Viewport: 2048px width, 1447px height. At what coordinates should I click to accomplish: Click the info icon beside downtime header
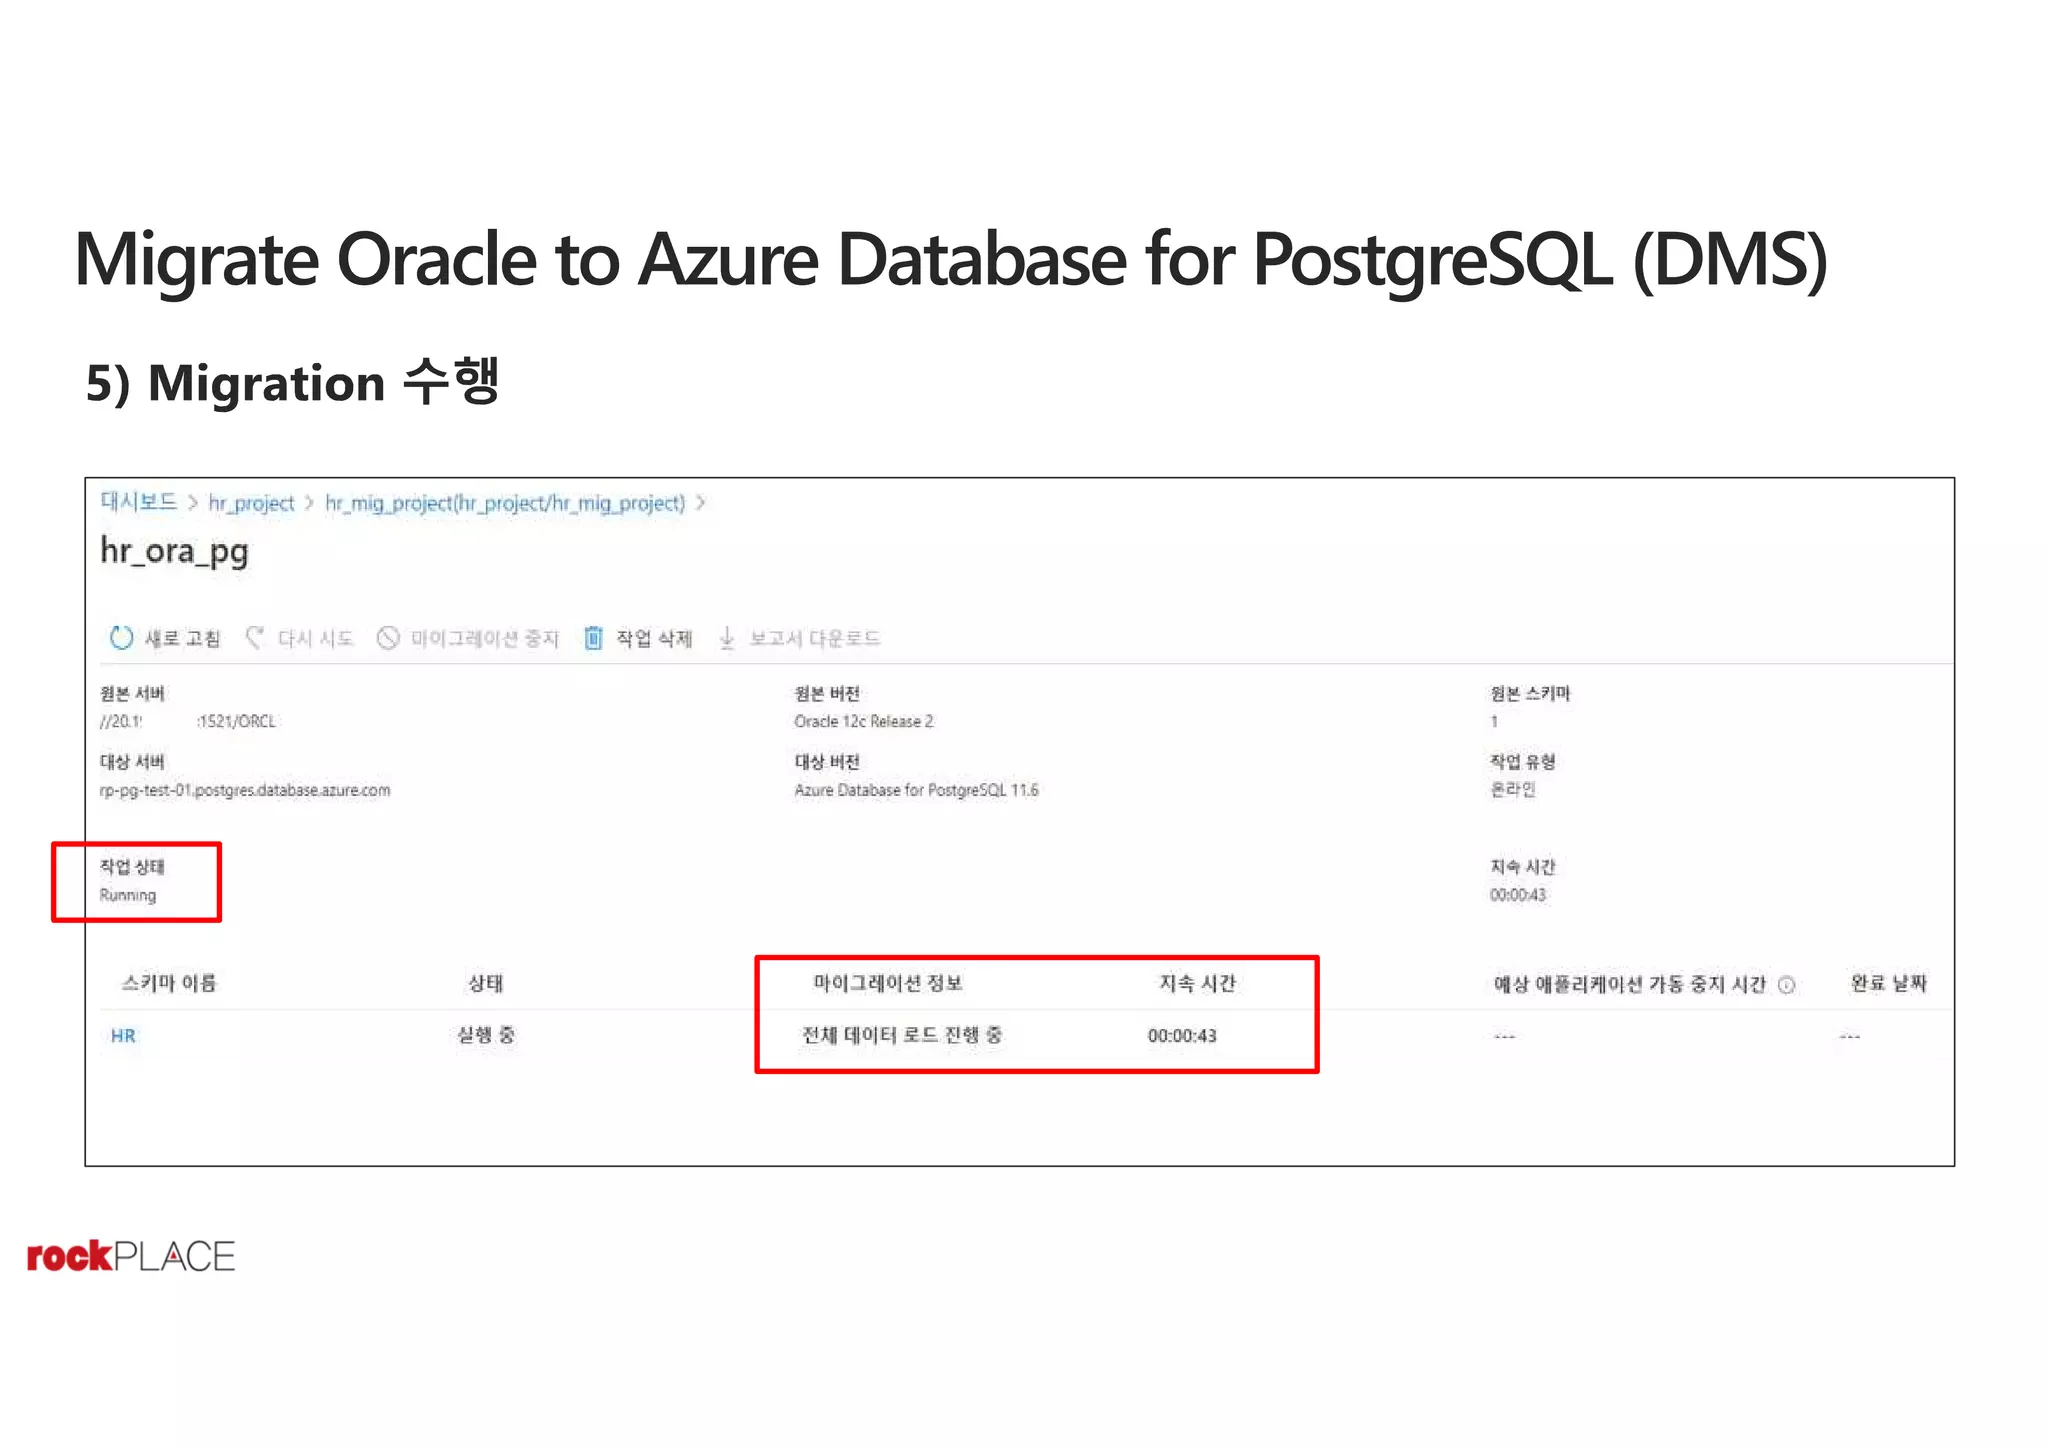coord(1787,985)
